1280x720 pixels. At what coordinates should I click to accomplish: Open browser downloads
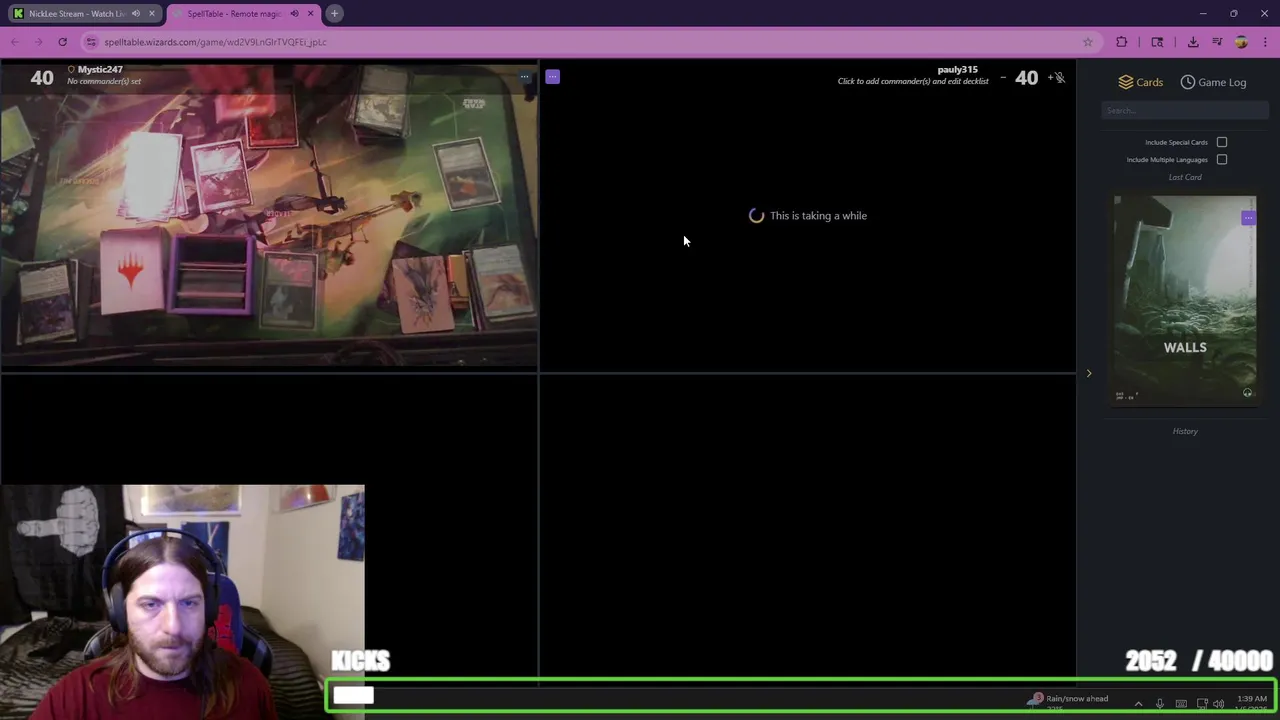tap(1193, 42)
